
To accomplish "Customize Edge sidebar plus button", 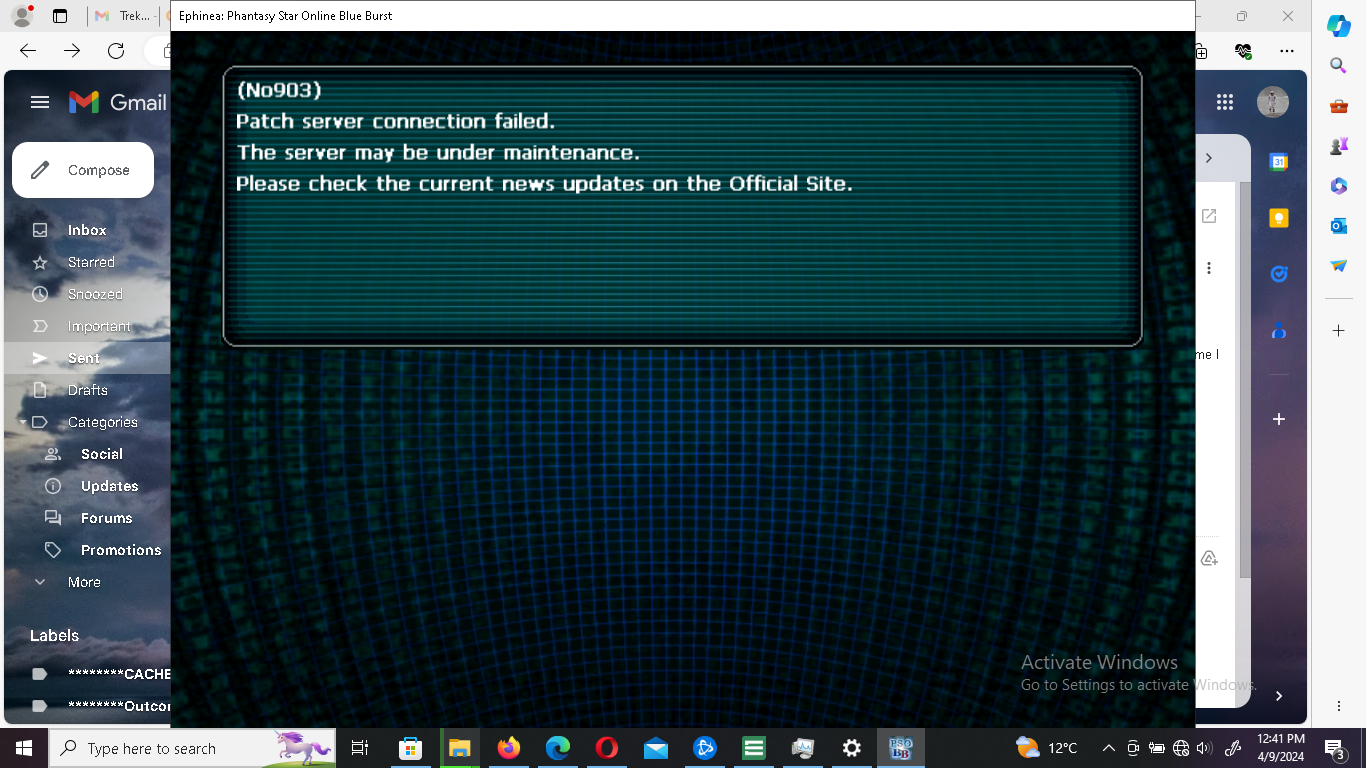I will tap(1338, 330).
